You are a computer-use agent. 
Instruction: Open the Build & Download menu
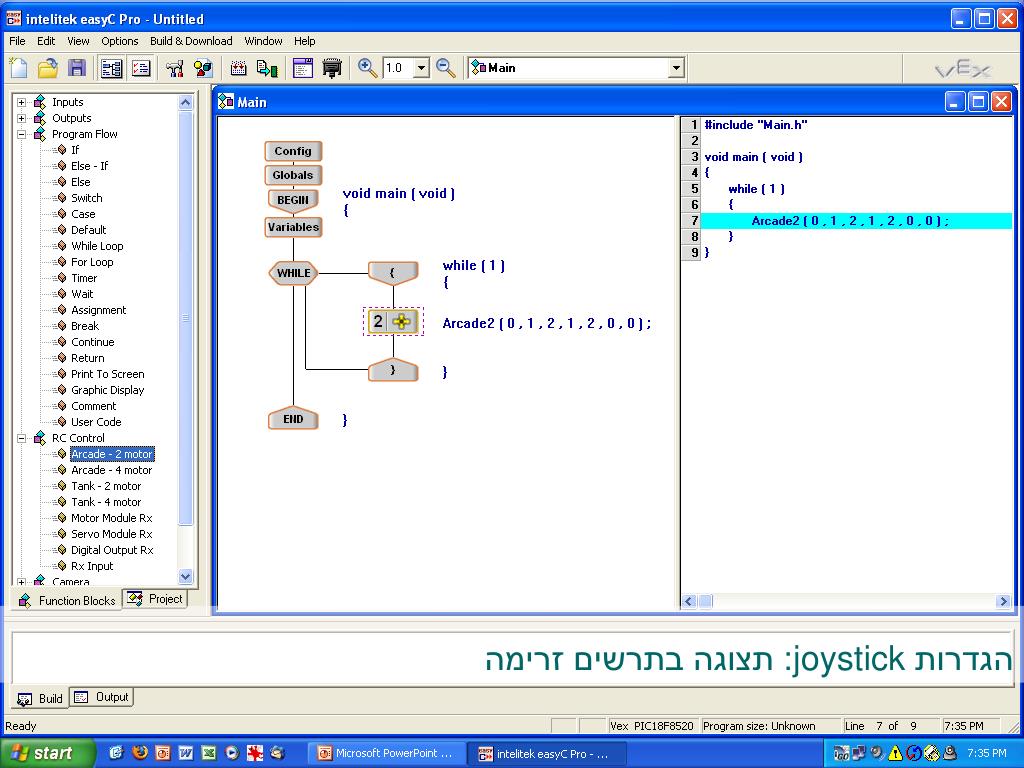[191, 41]
